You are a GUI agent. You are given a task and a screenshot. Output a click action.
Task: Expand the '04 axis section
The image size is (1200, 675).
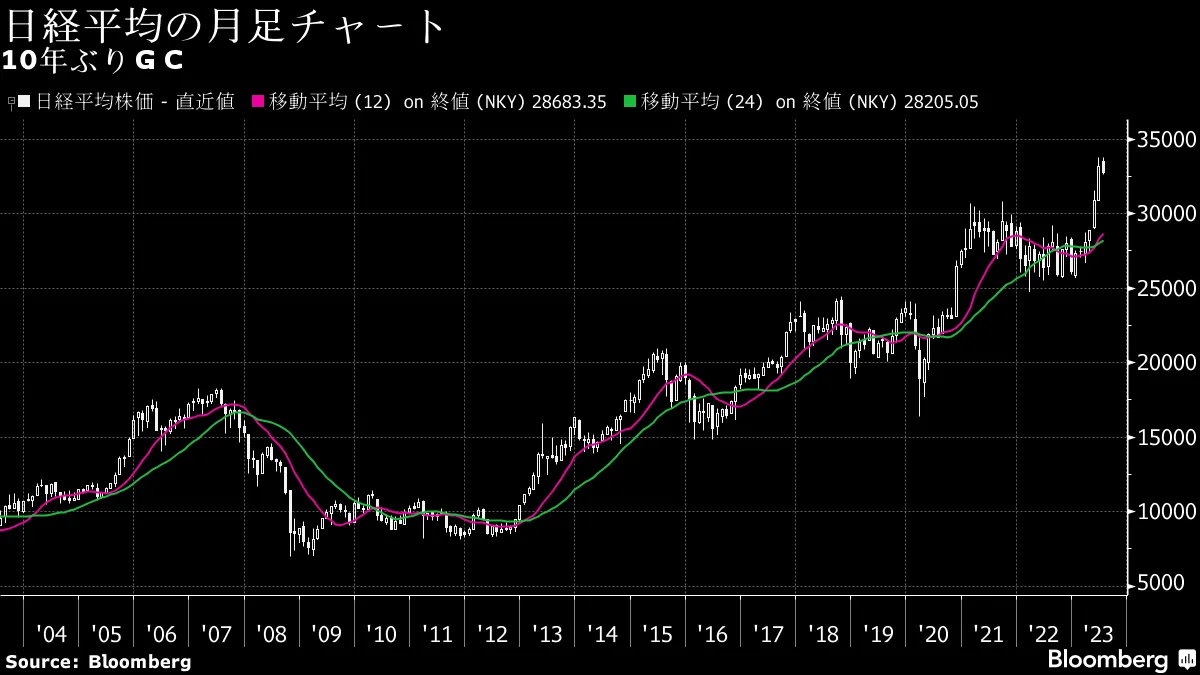pyautogui.click(x=53, y=634)
